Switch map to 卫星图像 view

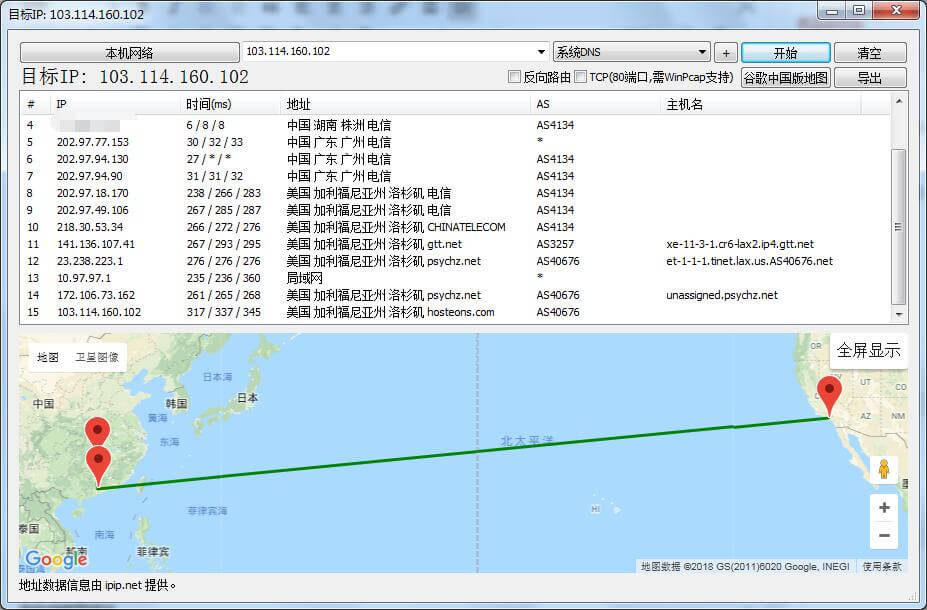96,357
